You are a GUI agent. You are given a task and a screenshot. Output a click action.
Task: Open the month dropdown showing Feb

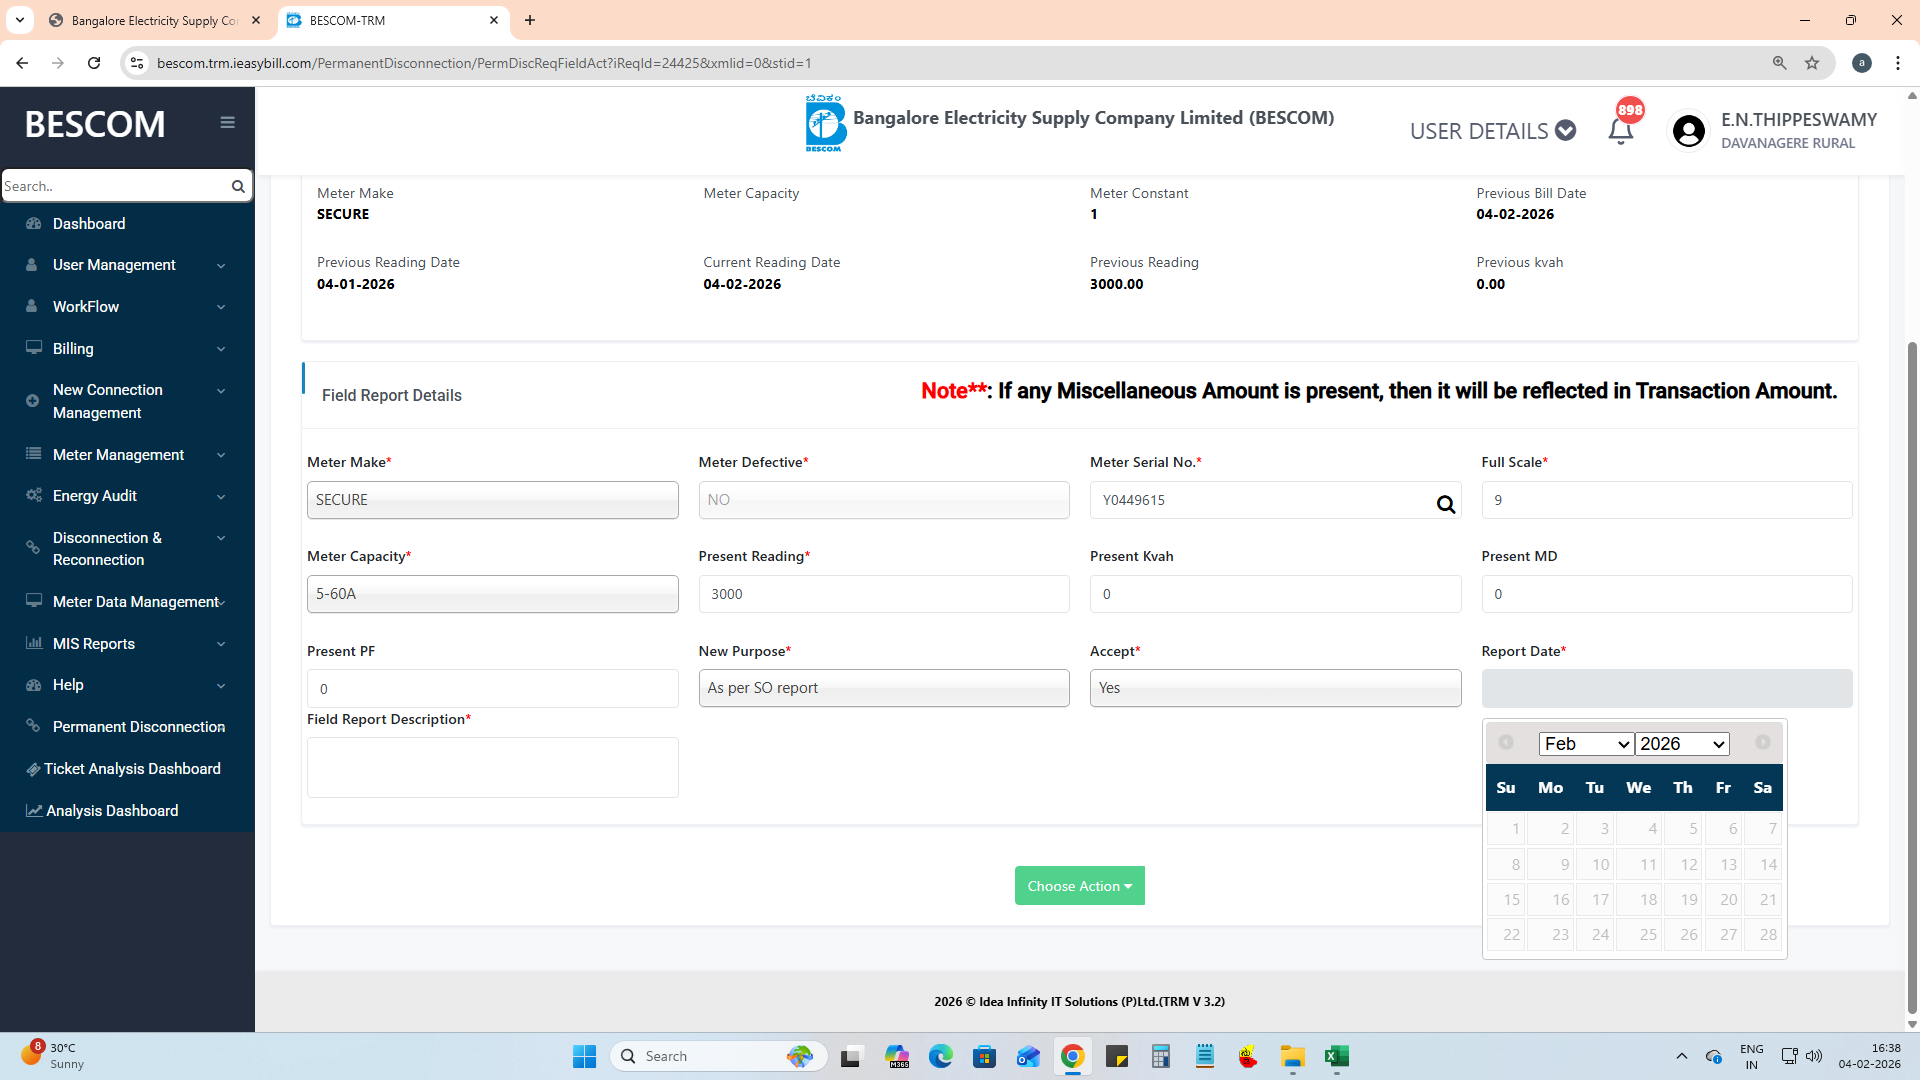click(x=1586, y=744)
